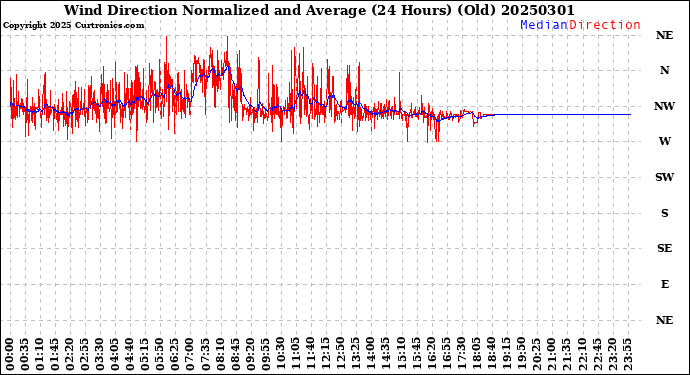This screenshot has height=375, width=690.
Task: Click the Copyright 2025 Curtronics.com text
Action: tap(73, 26)
